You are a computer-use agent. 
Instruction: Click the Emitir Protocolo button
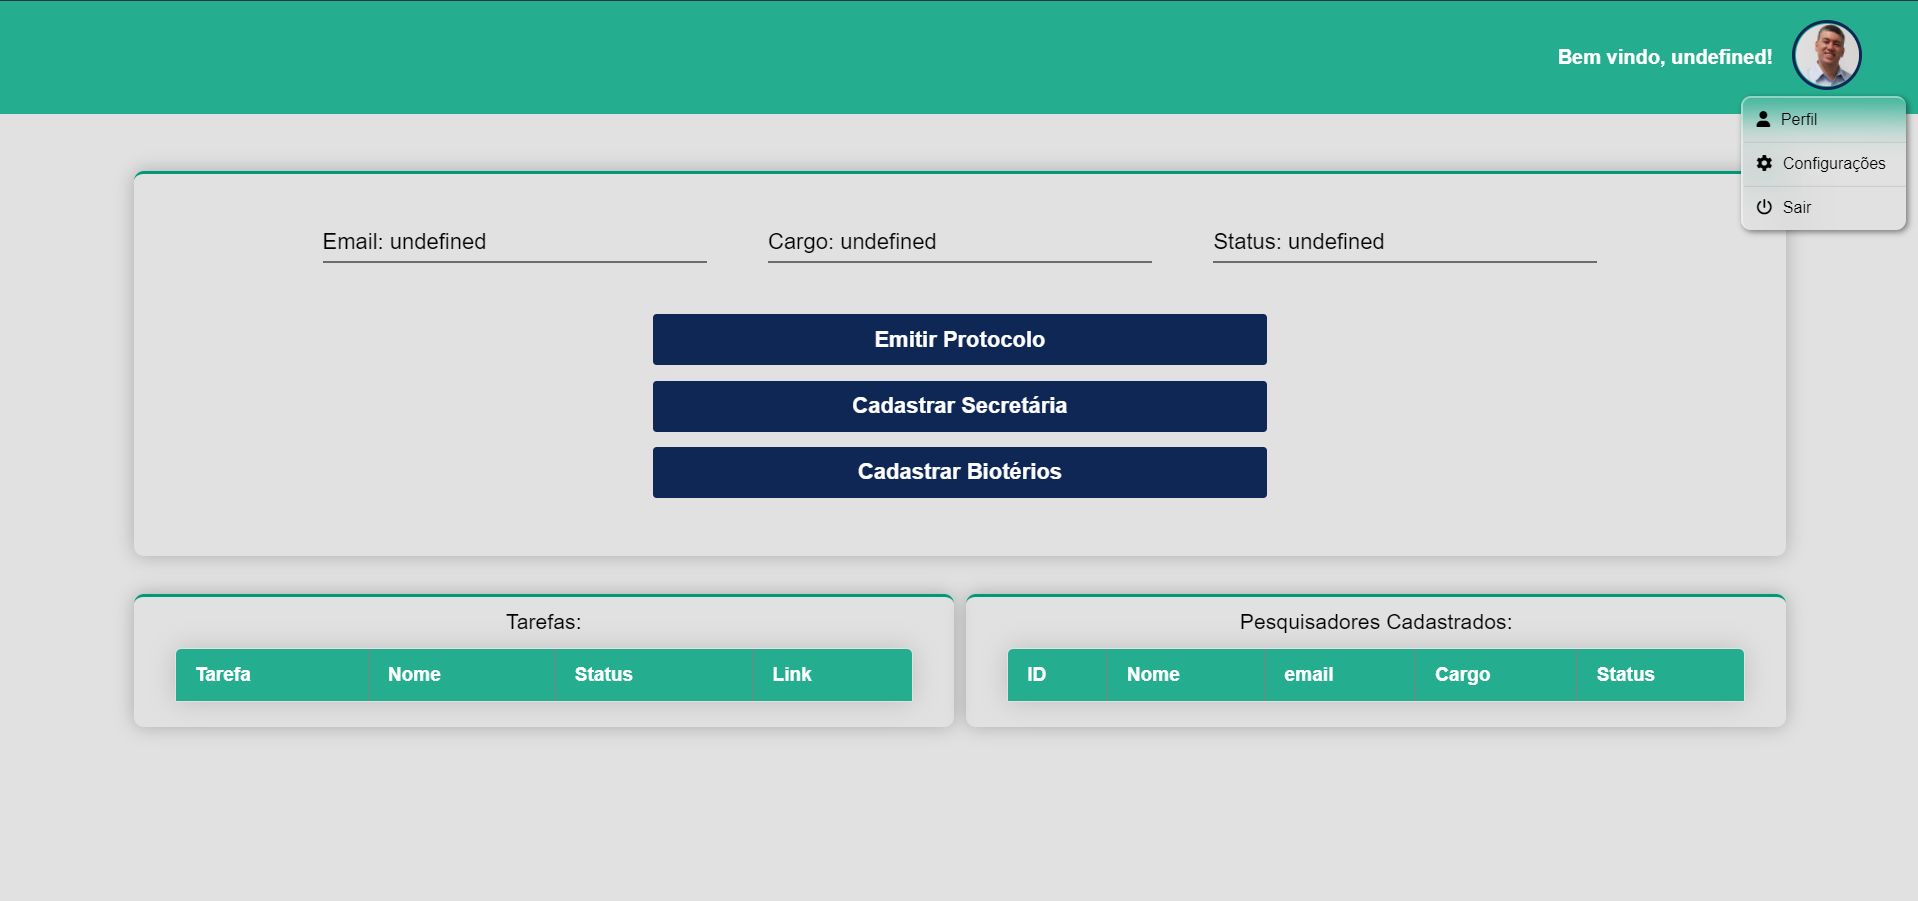point(959,340)
